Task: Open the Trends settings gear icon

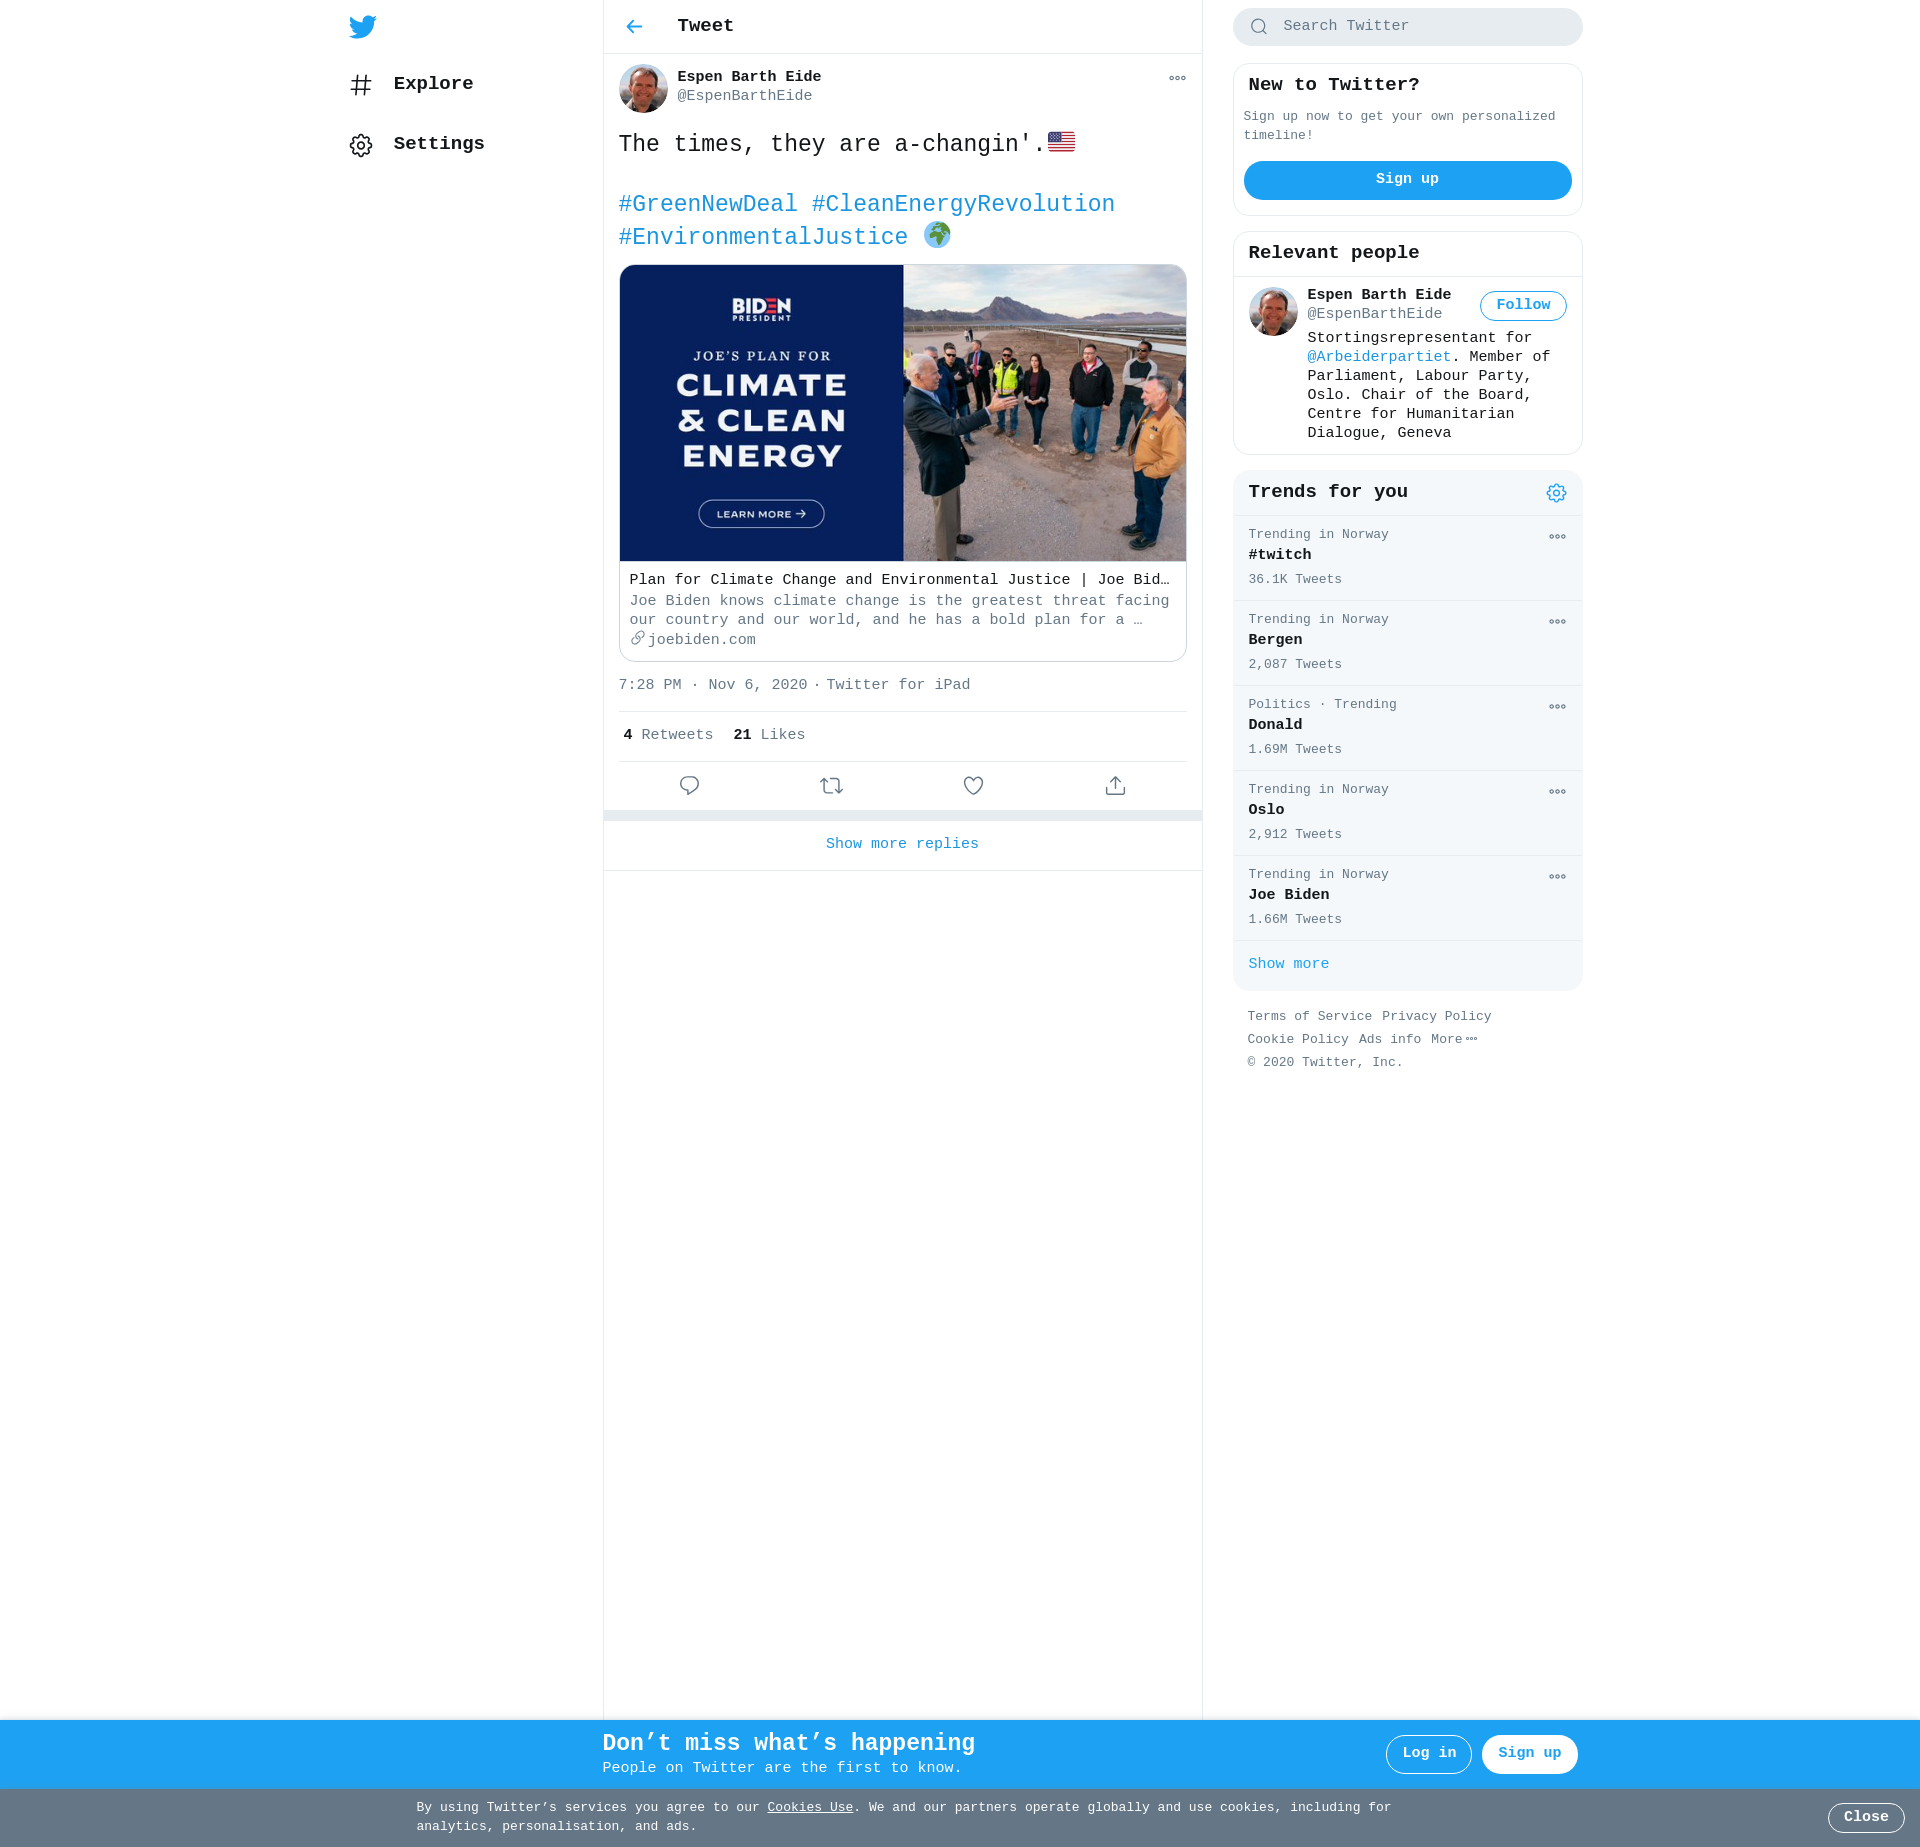Action: pos(1556,493)
